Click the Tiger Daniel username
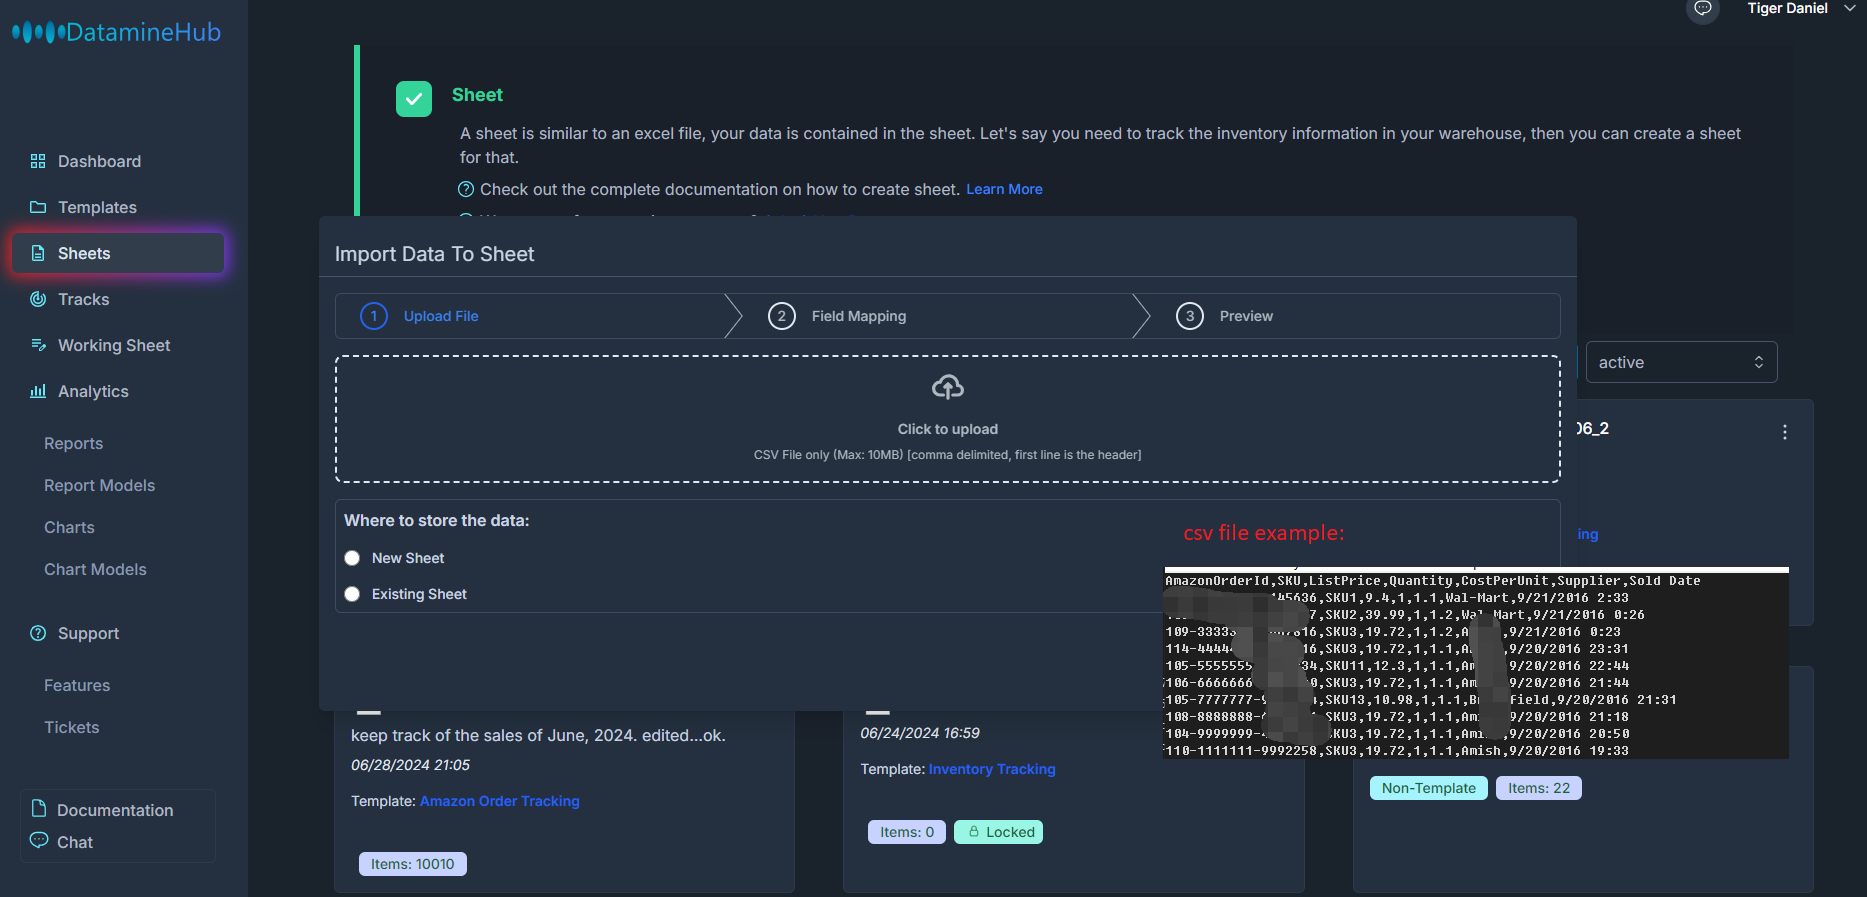This screenshot has height=897, width=1867. pos(1787,8)
